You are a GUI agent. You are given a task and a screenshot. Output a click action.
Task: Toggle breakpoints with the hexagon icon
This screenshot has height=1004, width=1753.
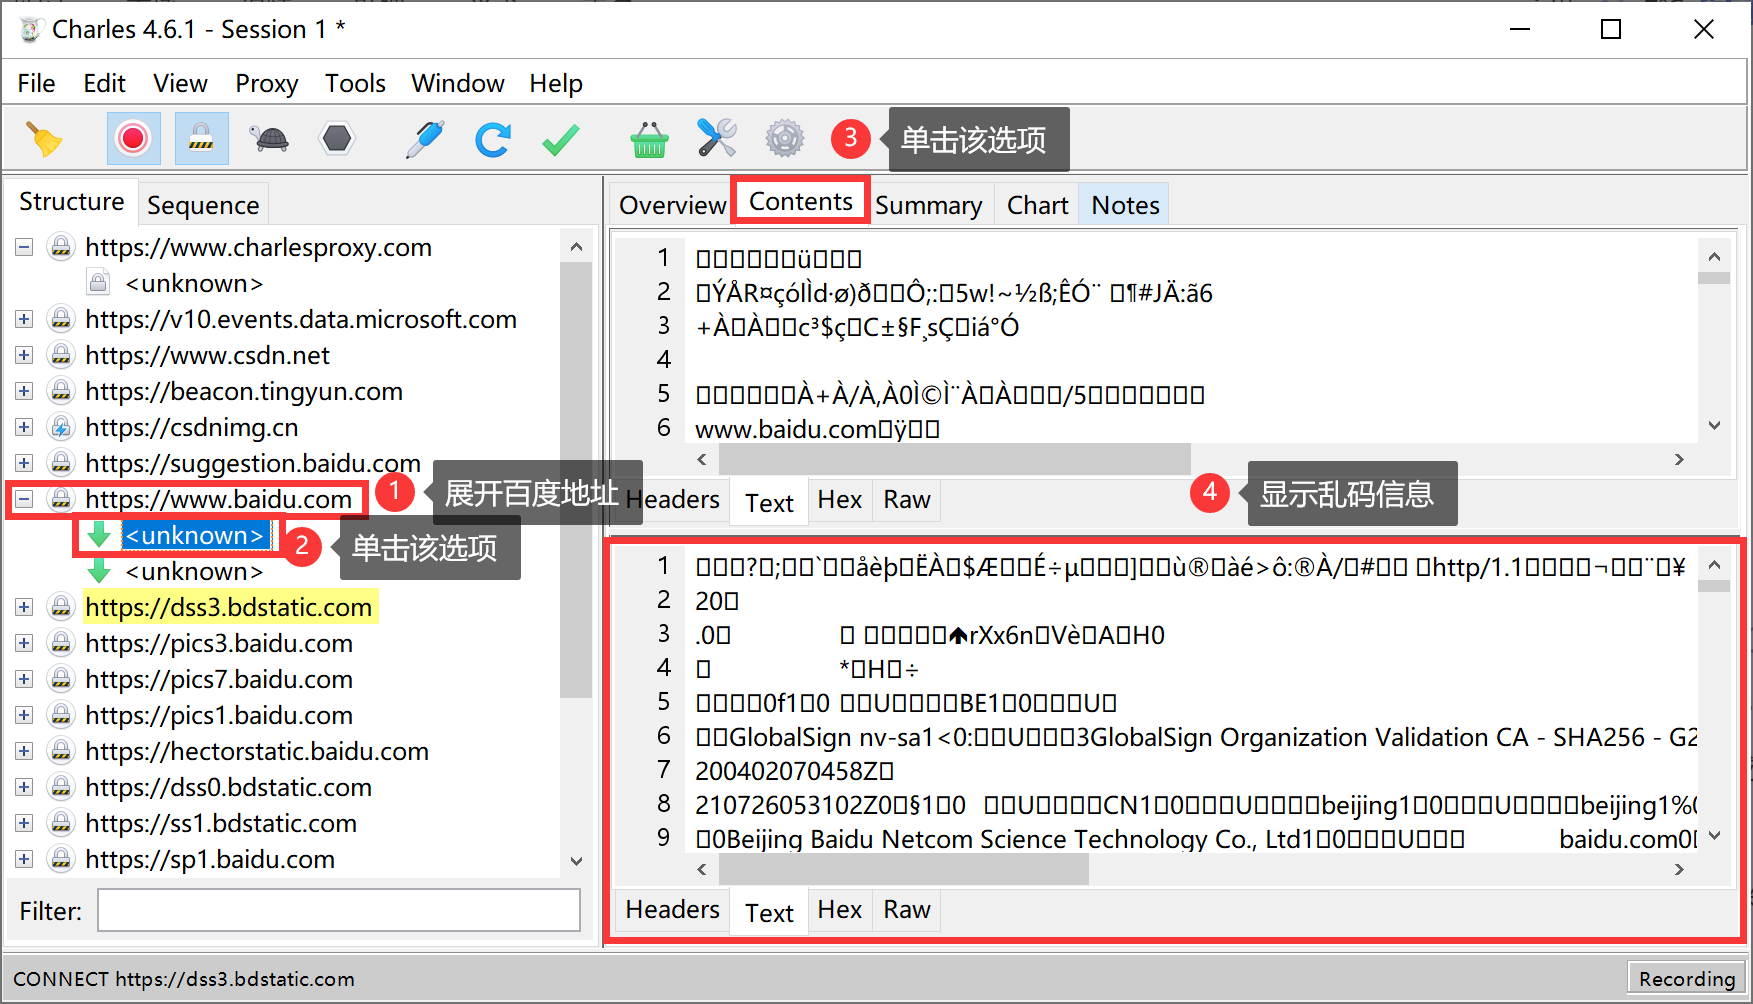(x=337, y=138)
